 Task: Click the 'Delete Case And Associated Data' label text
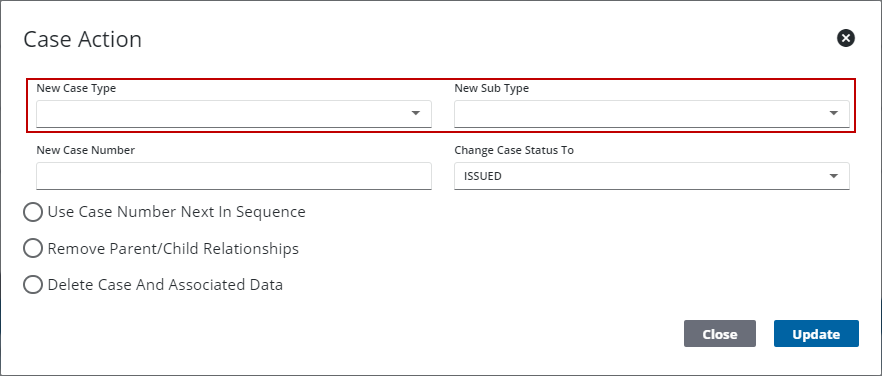pyautogui.click(x=165, y=285)
